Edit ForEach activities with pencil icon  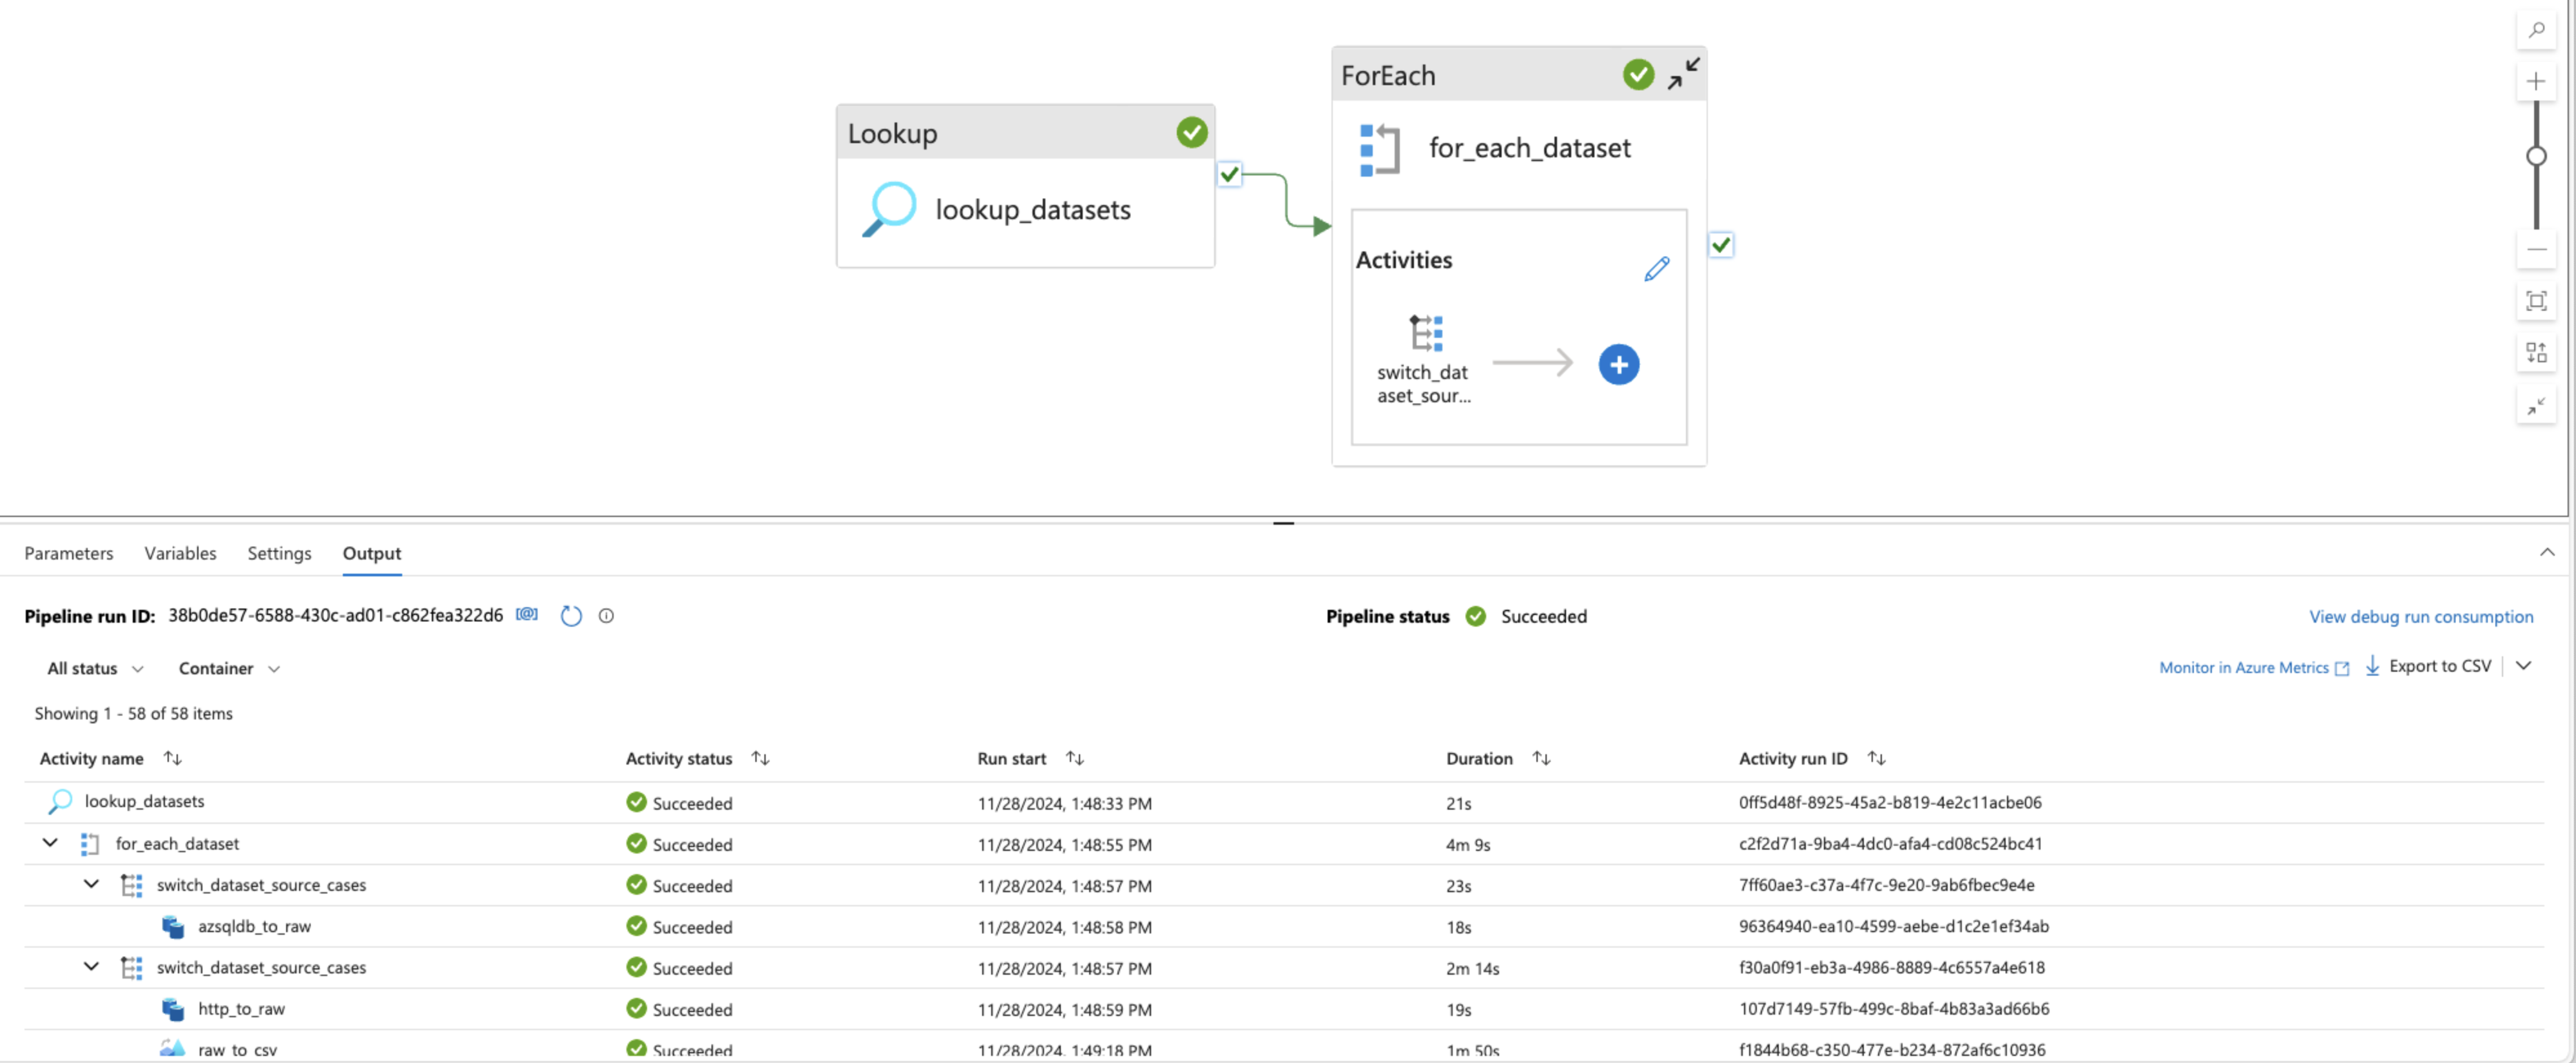click(x=1656, y=269)
